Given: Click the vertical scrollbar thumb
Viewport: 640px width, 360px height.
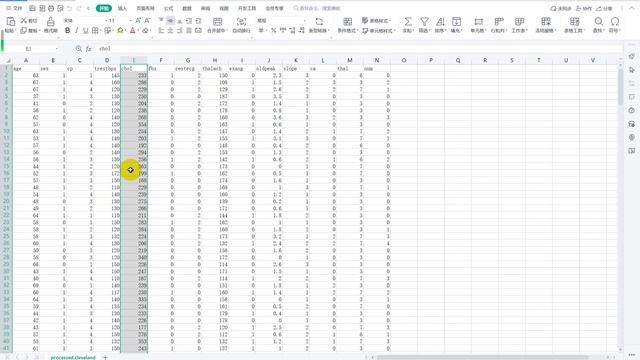Looking at the screenshot, I should pyautogui.click(x=620, y=87).
